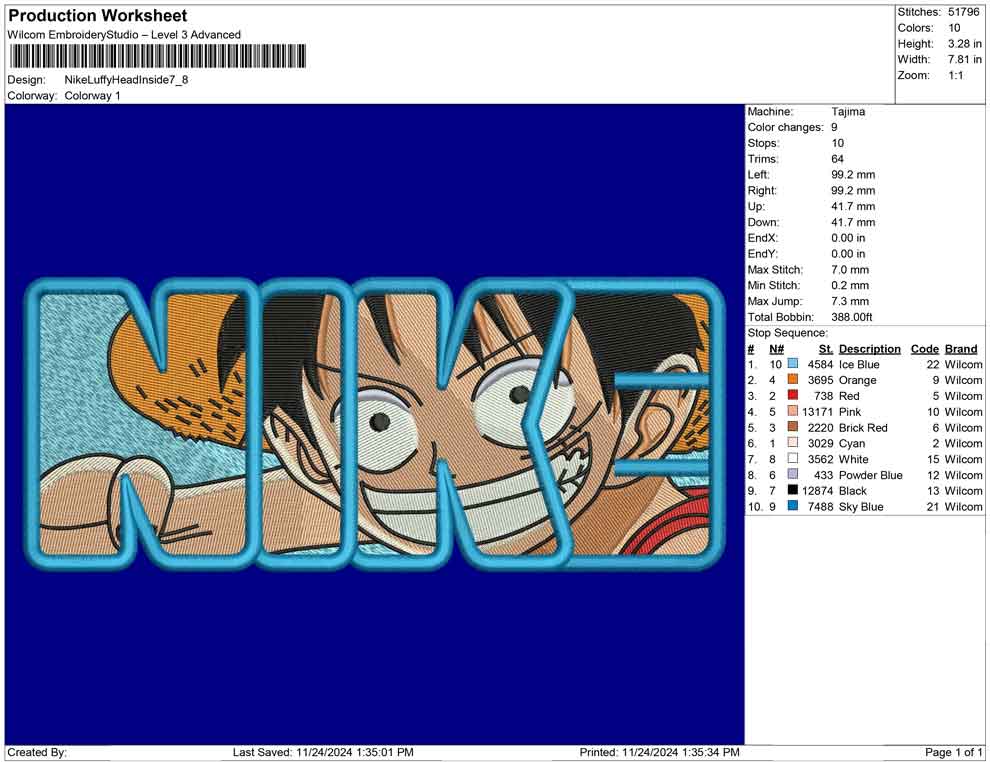This screenshot has width=990, height=762.
Task: Click the NIKE Luffy embroidery design preview
Action: point(375,424)
